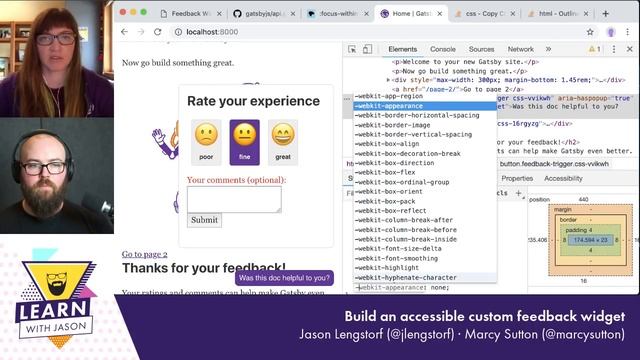
Task: Open the DevTools warnings count badge
Action: tap(594, 49)
